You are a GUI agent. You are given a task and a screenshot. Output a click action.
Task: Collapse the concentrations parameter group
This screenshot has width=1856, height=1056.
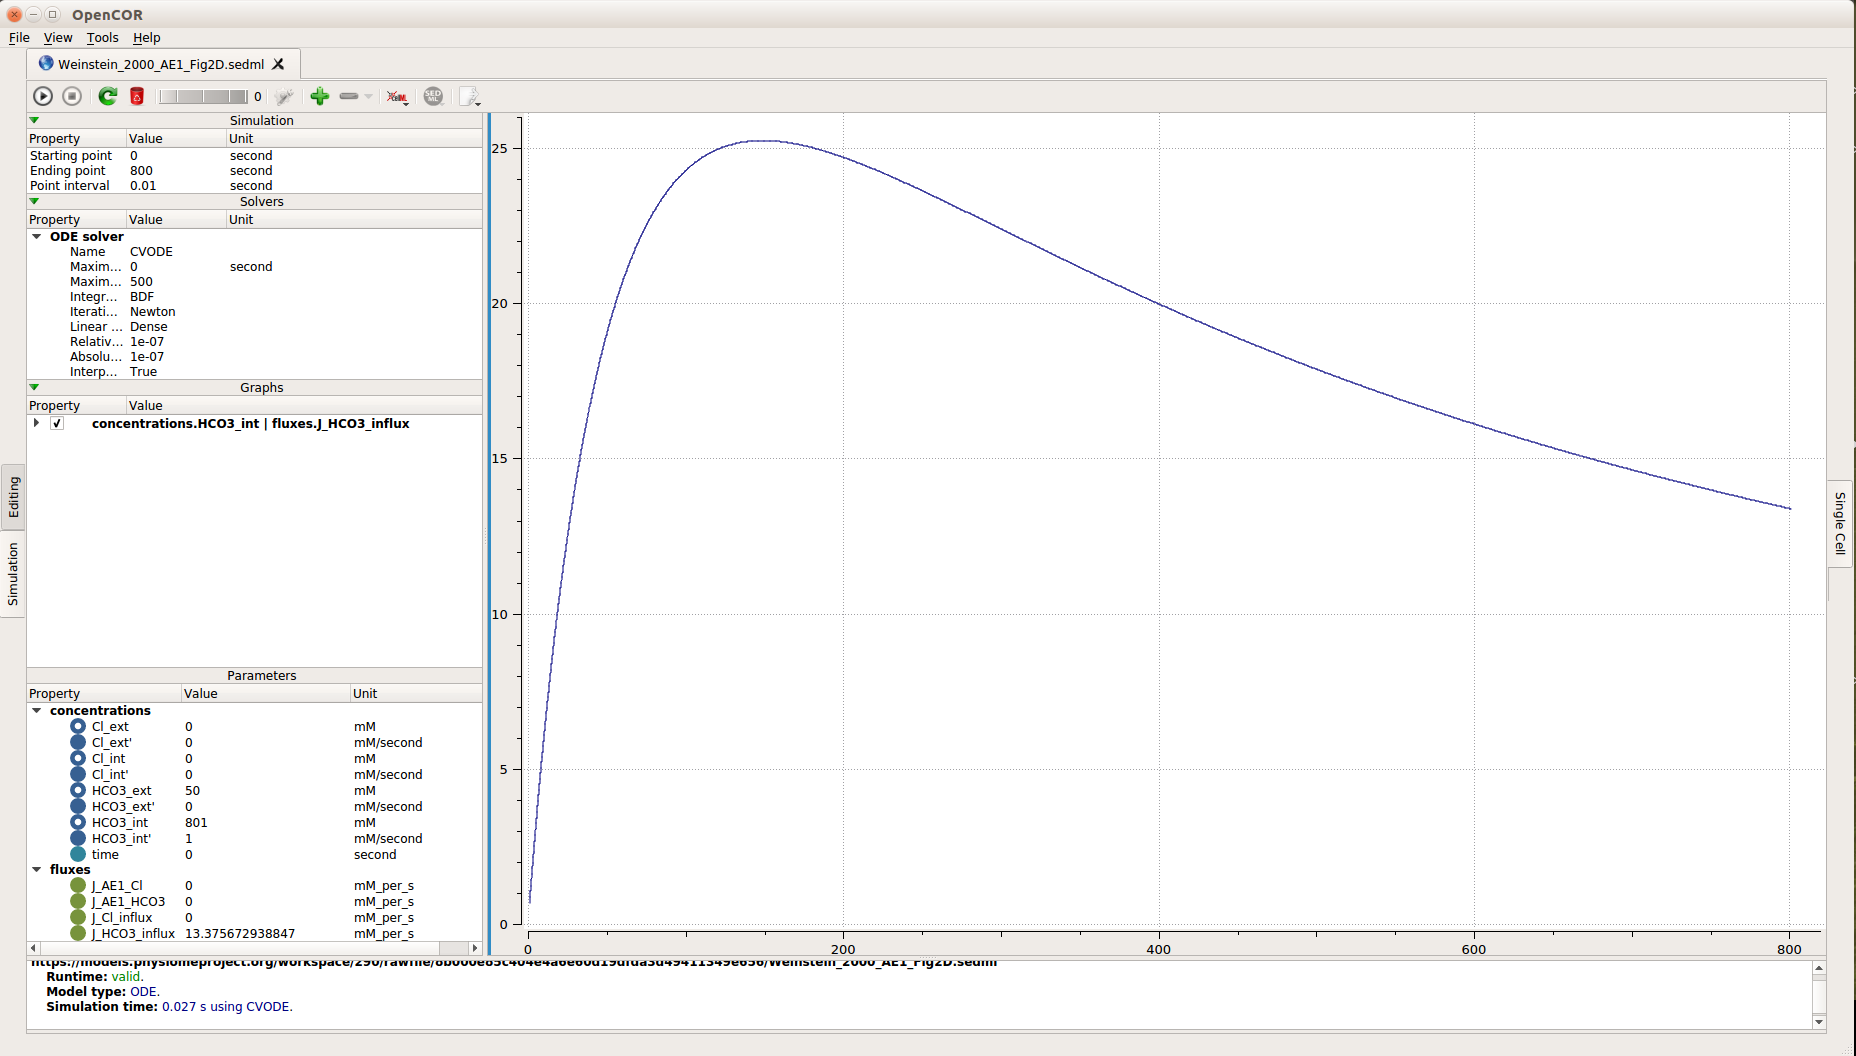37,711
